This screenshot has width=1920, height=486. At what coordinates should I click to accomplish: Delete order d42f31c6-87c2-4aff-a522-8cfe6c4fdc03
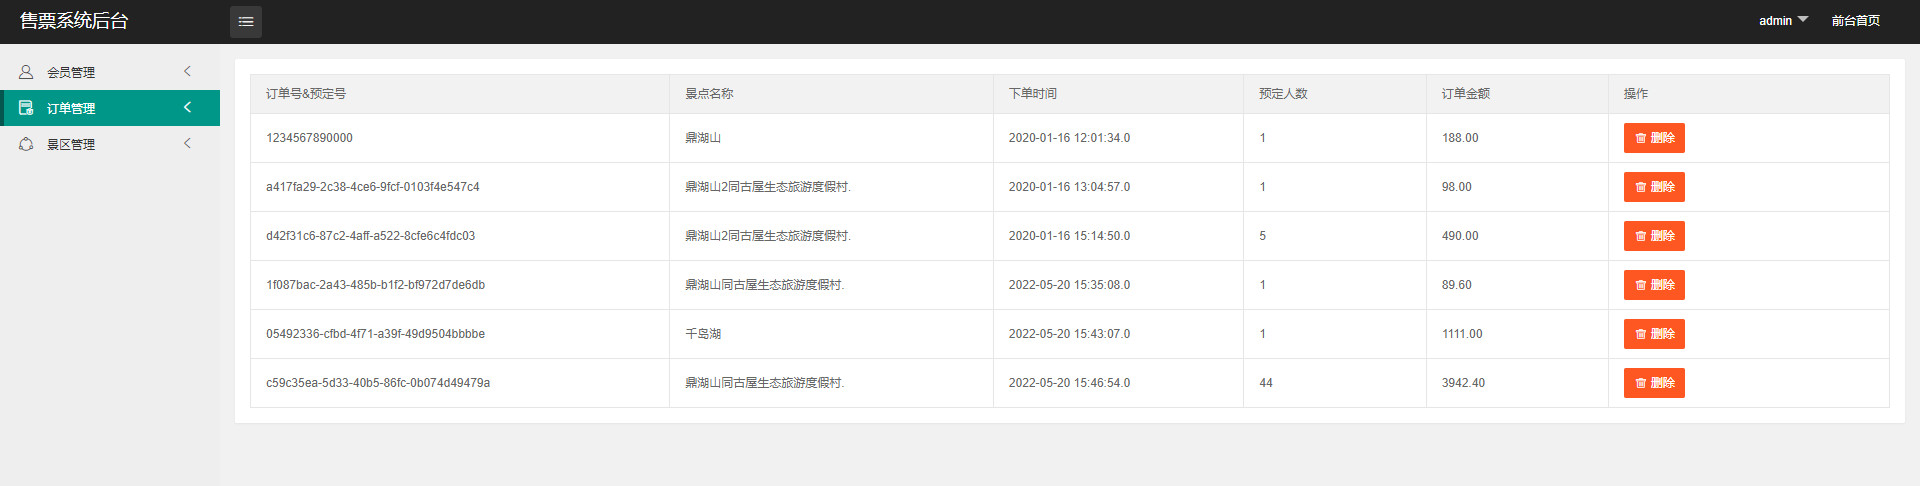1654,236
